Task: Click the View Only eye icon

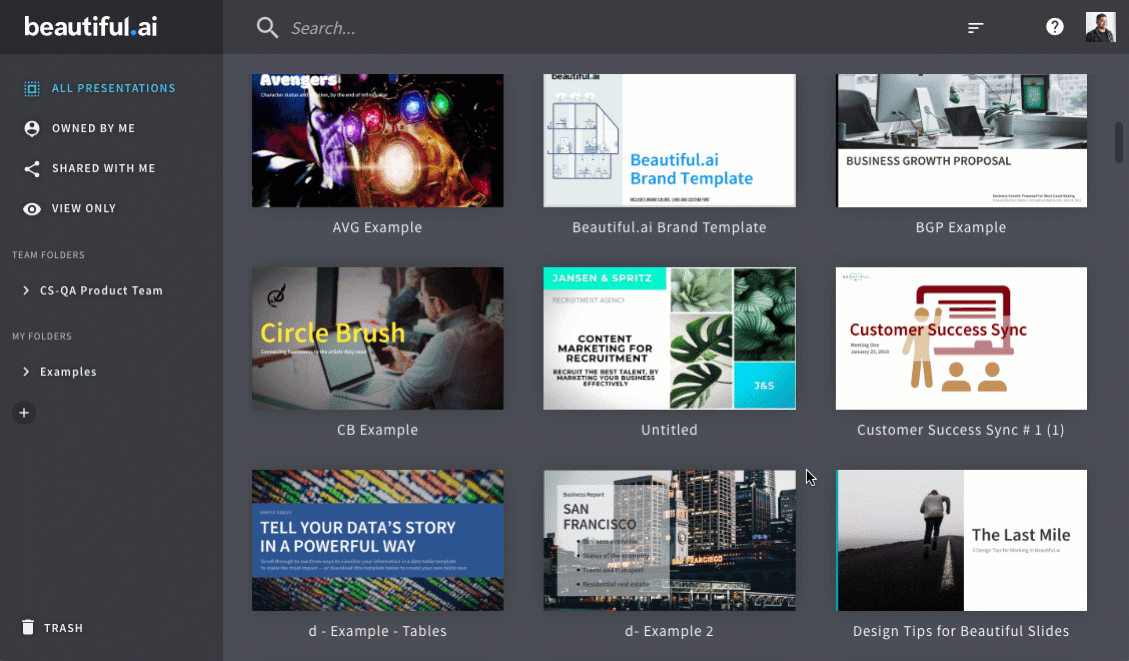Action: [x=32, y=209]
